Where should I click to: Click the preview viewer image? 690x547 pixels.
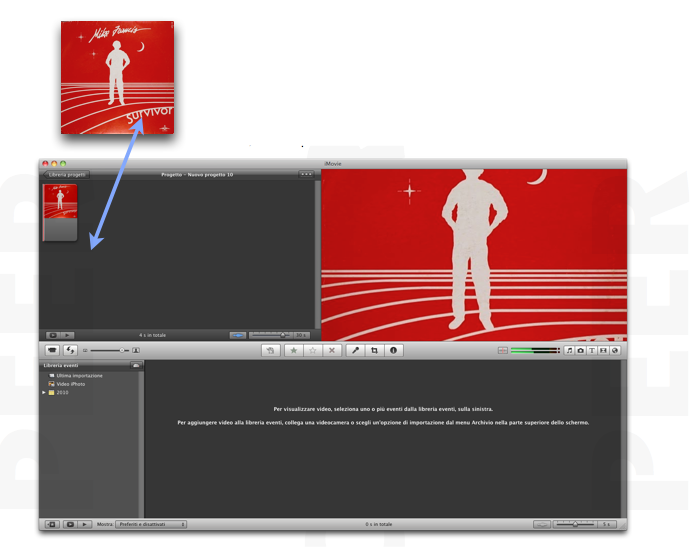(474, 255)
